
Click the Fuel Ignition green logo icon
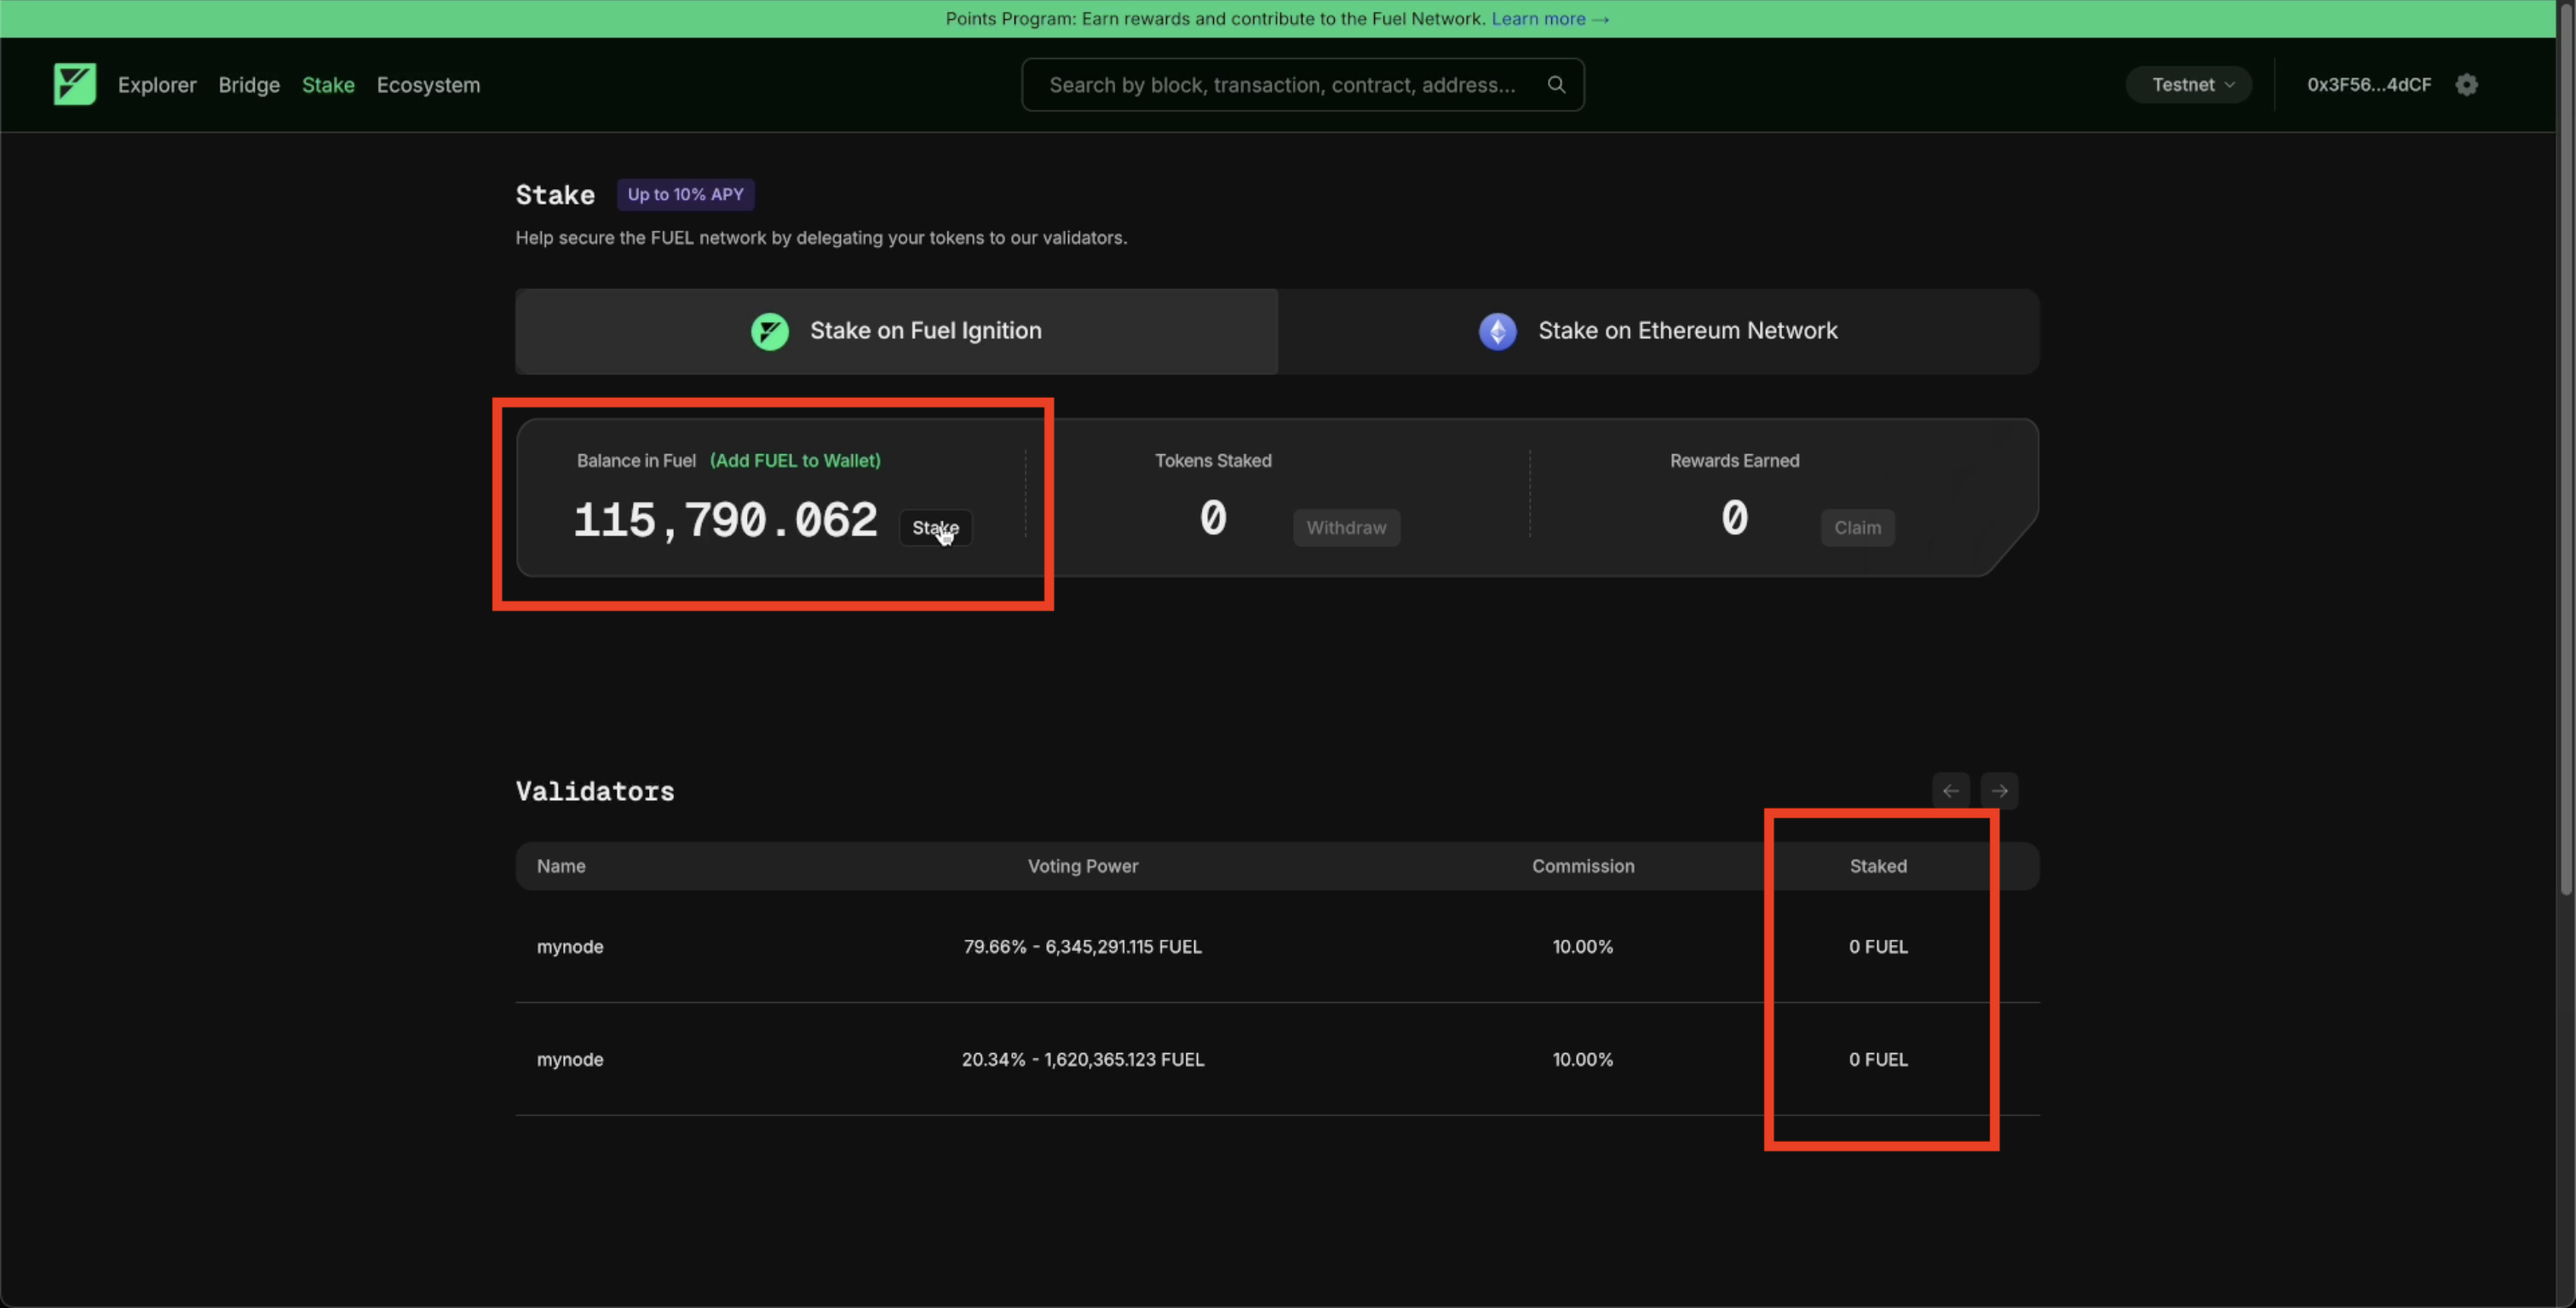click(x=769, y=331)
